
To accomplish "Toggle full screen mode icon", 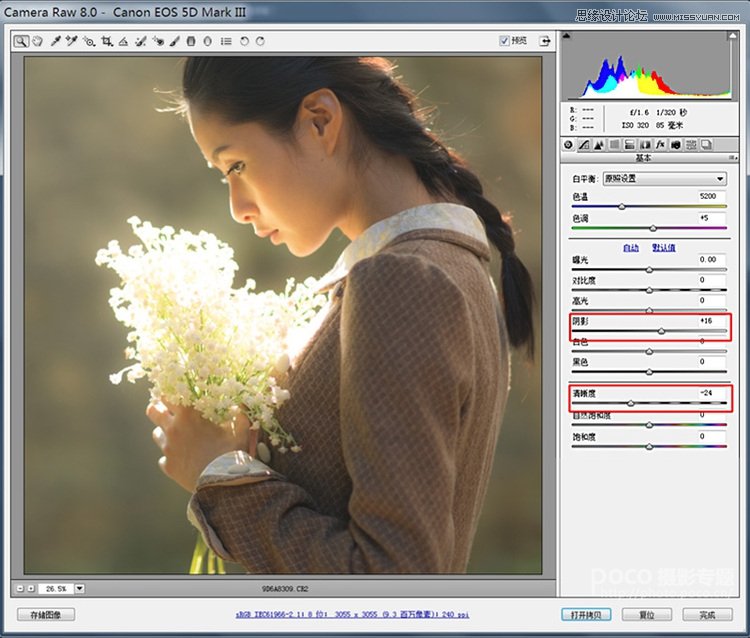I will 545,42.
